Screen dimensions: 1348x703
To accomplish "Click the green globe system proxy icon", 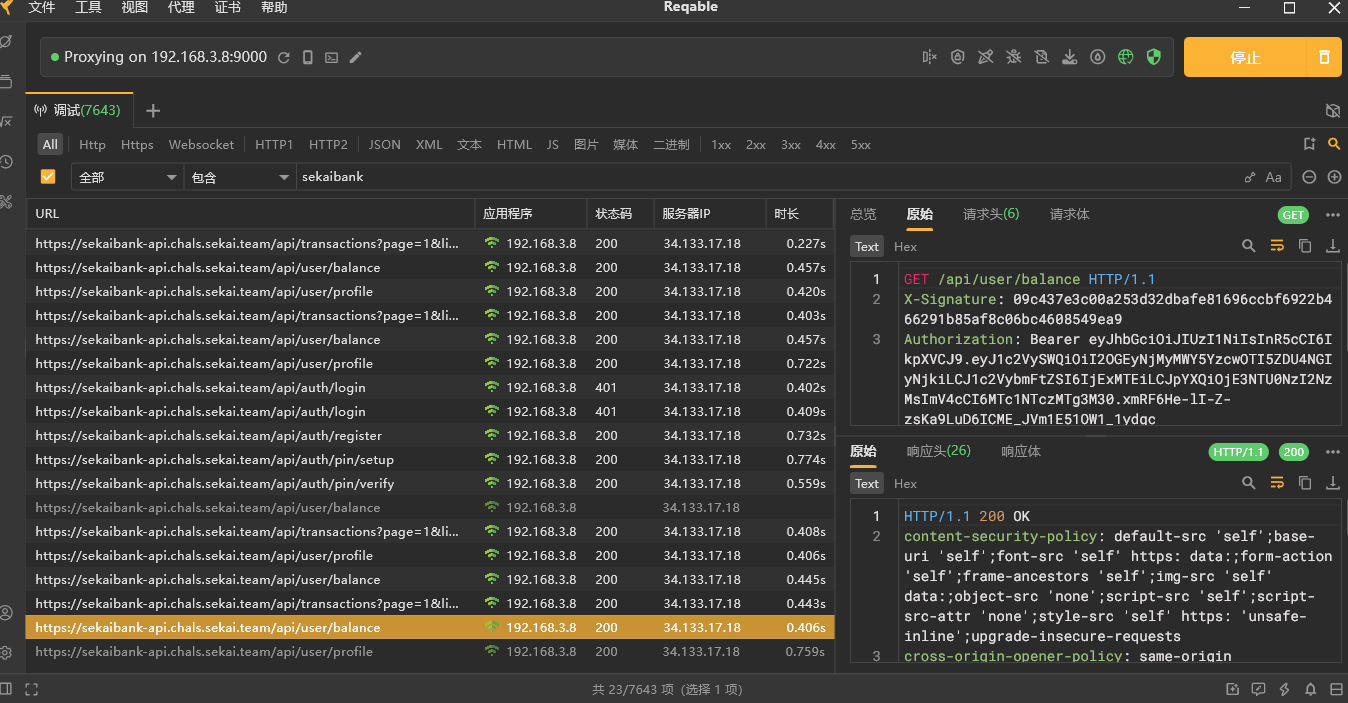I will click(x=1126, y=57).
